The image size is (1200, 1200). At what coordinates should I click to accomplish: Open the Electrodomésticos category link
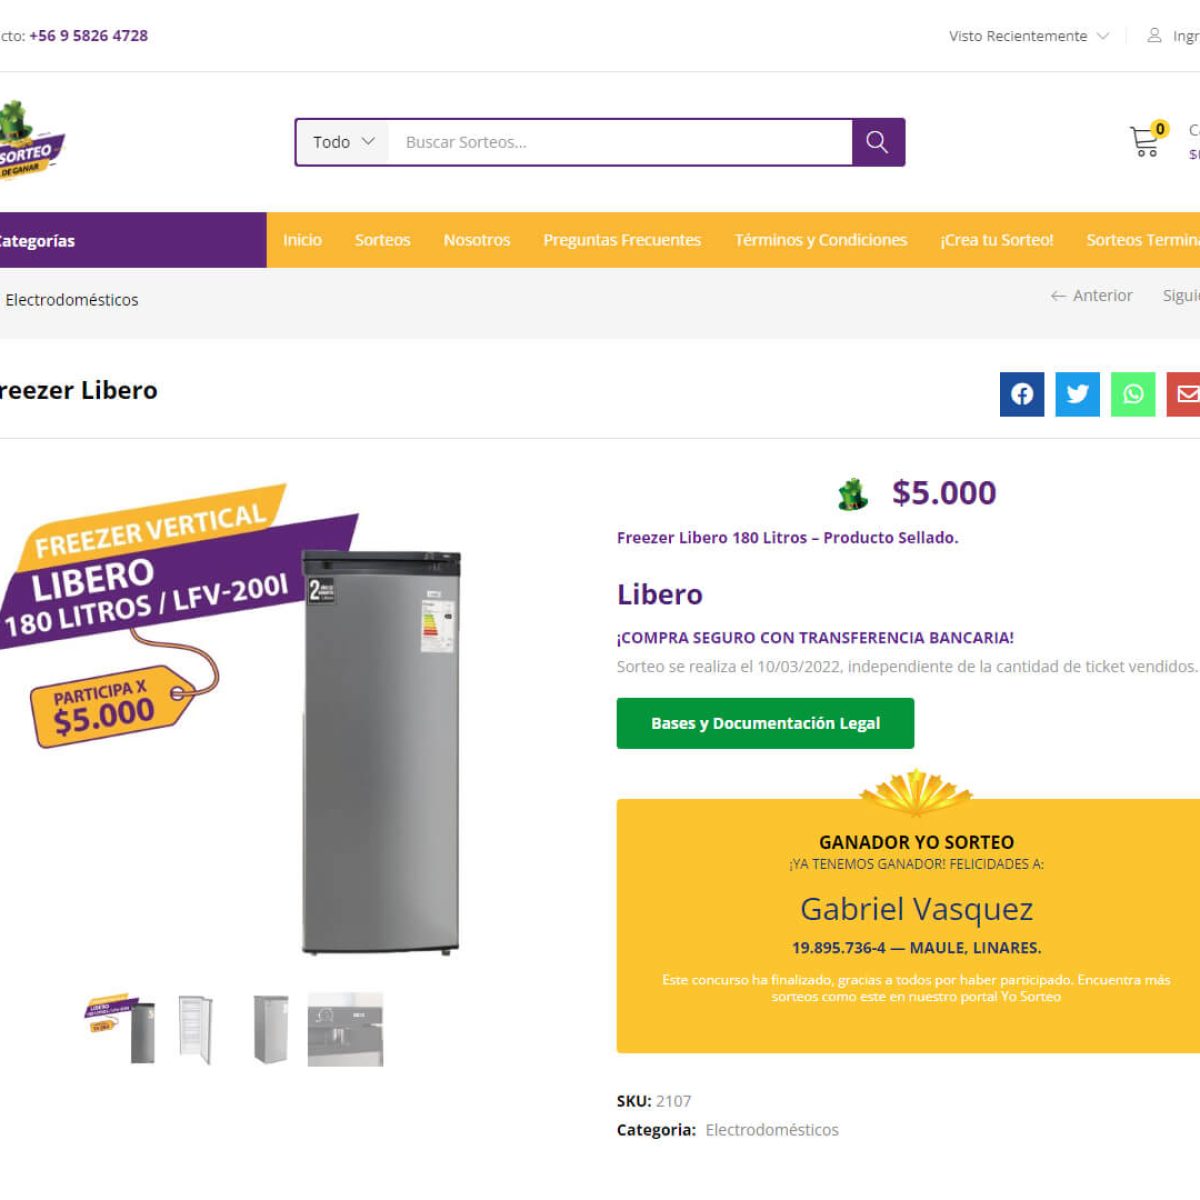[772, 1129]
